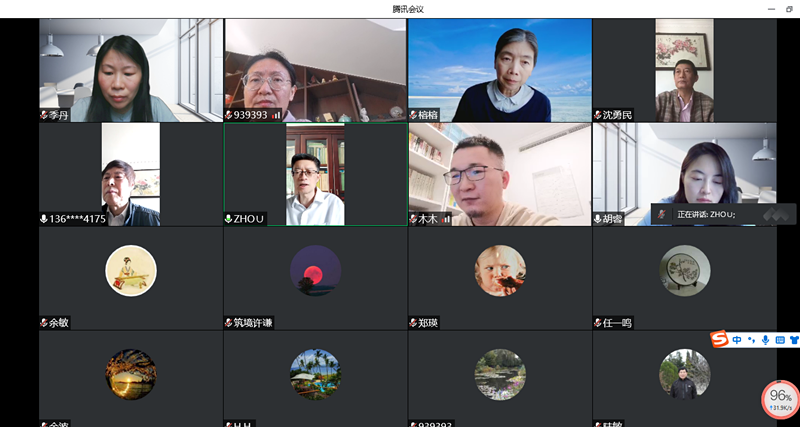Select 沈勇民's video feed

pyautogui.click(x=685, y=70)
